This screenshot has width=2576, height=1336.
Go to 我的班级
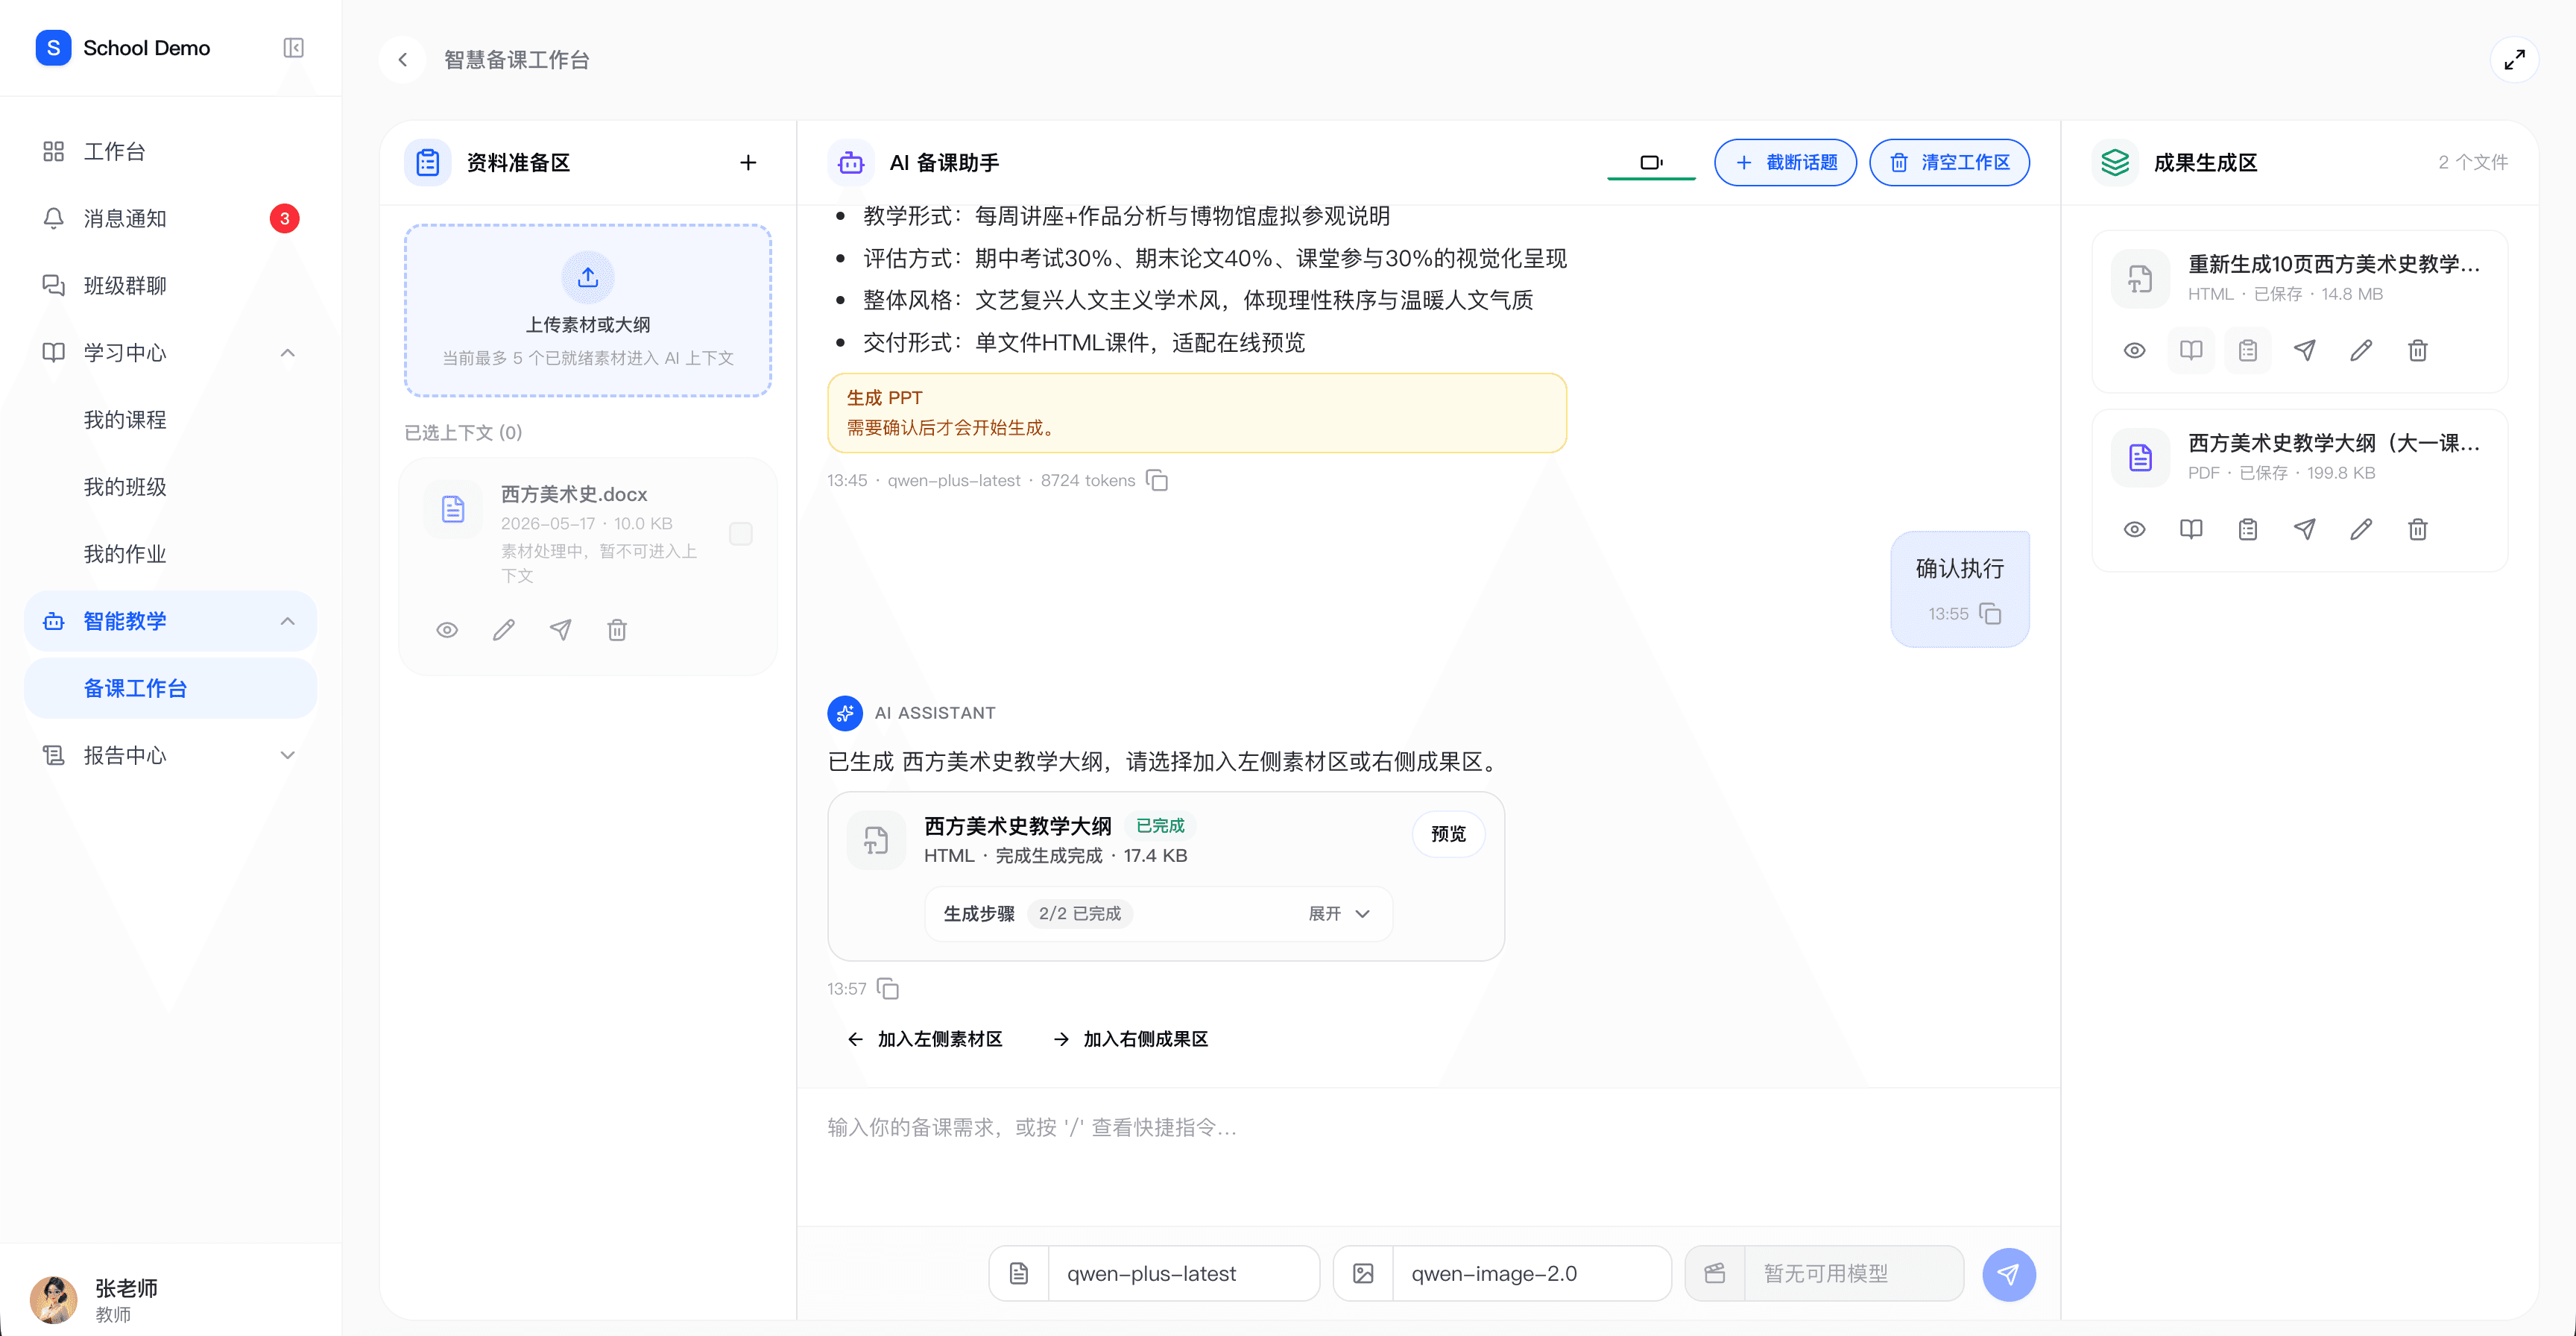coord(170,487)
